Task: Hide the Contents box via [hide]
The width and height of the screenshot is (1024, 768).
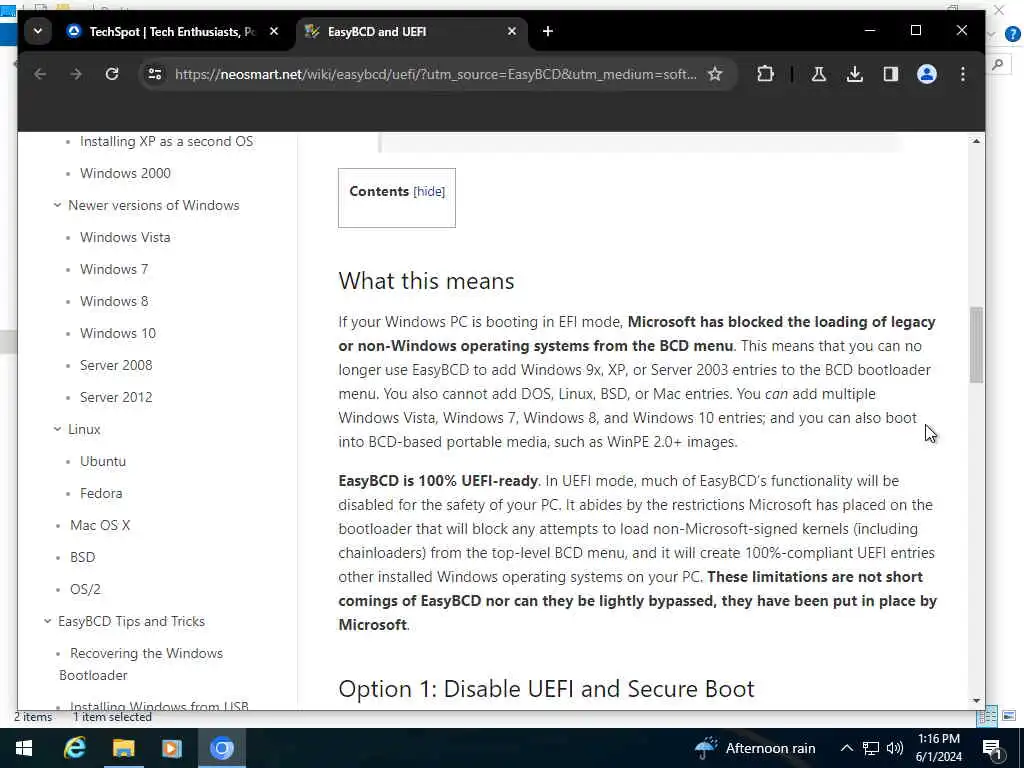Action: tap(429, 191)
